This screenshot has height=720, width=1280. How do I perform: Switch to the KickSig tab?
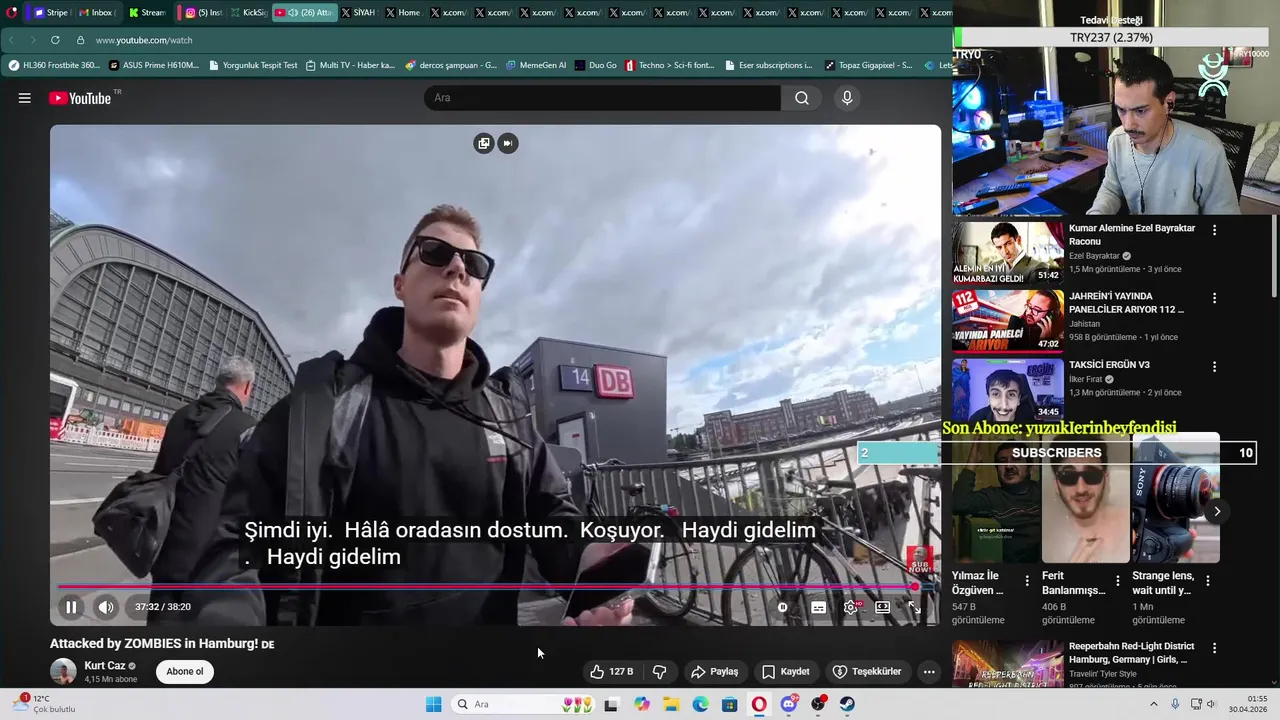[248, 13]
